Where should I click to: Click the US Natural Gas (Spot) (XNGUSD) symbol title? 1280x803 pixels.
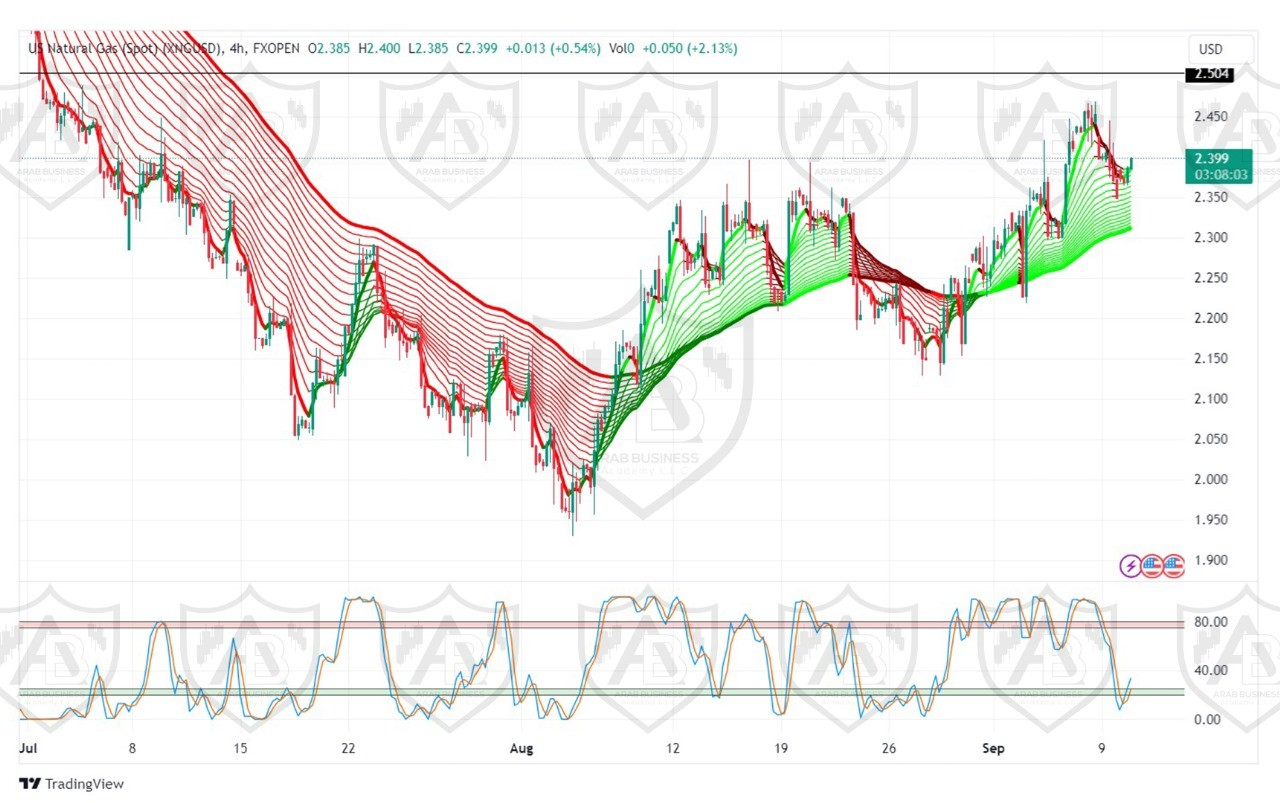tap(125, 48)
